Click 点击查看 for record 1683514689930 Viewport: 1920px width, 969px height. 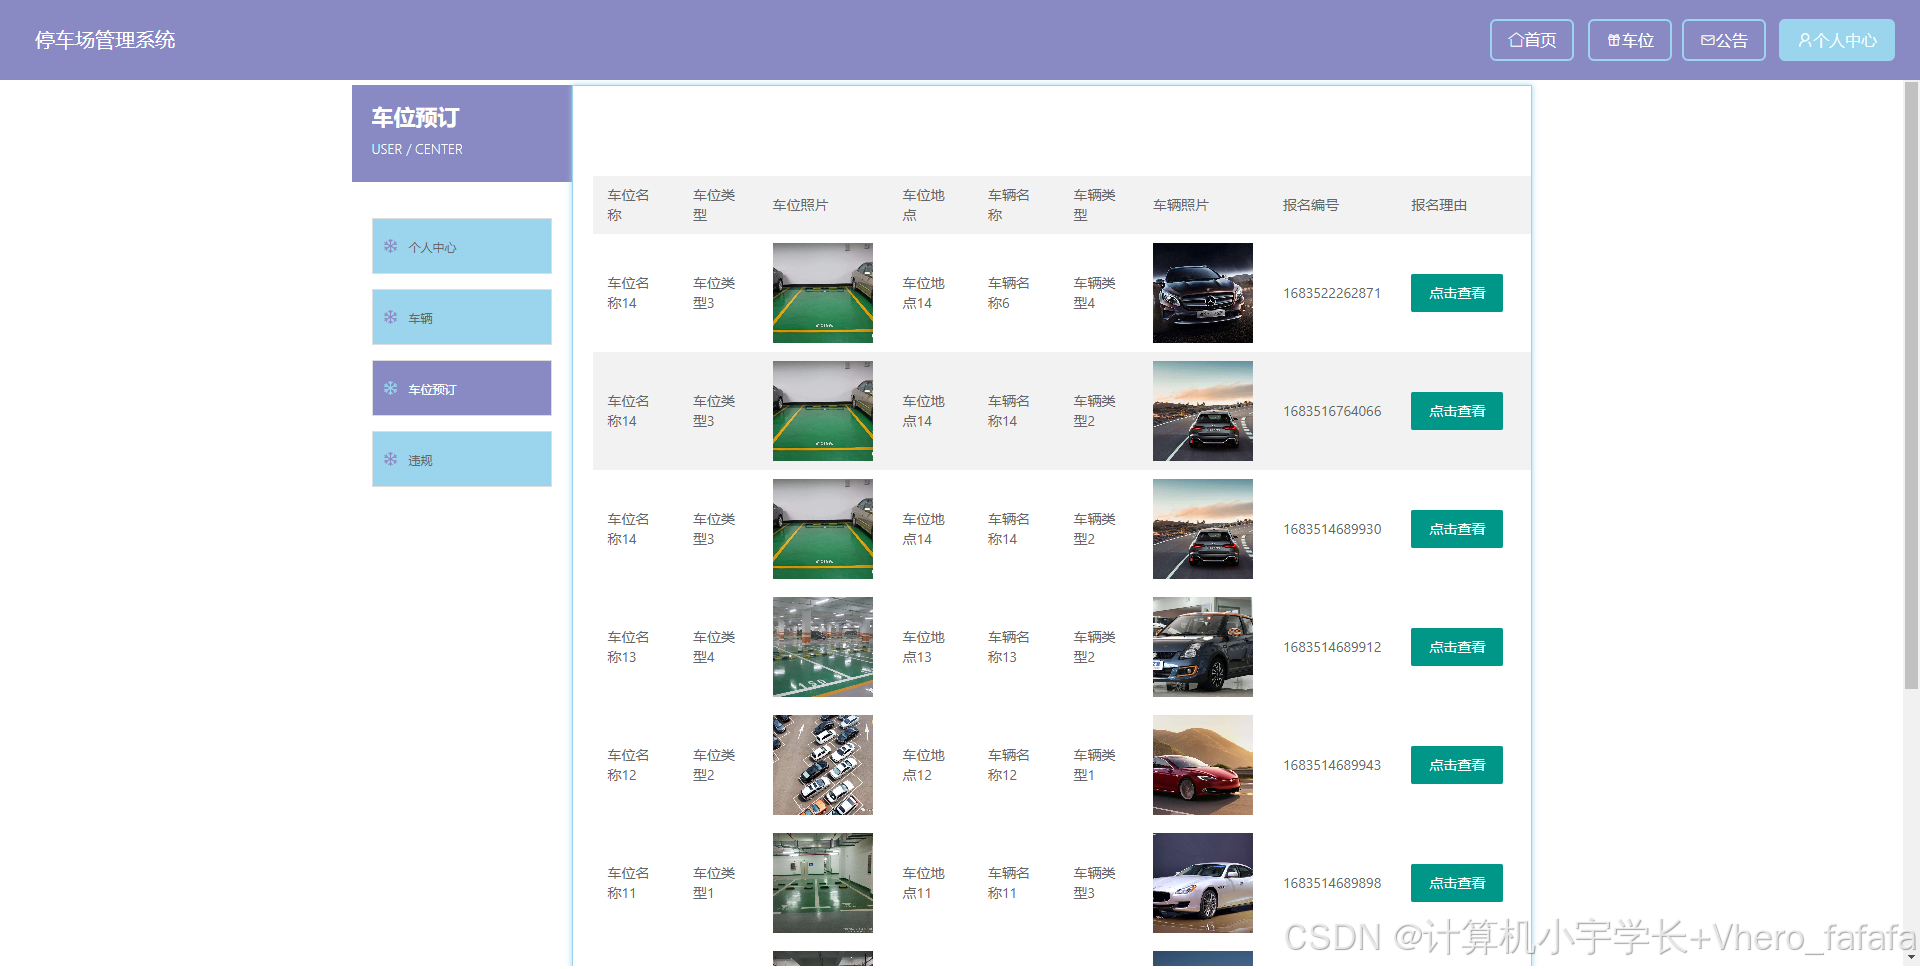tap(1456, 529)
